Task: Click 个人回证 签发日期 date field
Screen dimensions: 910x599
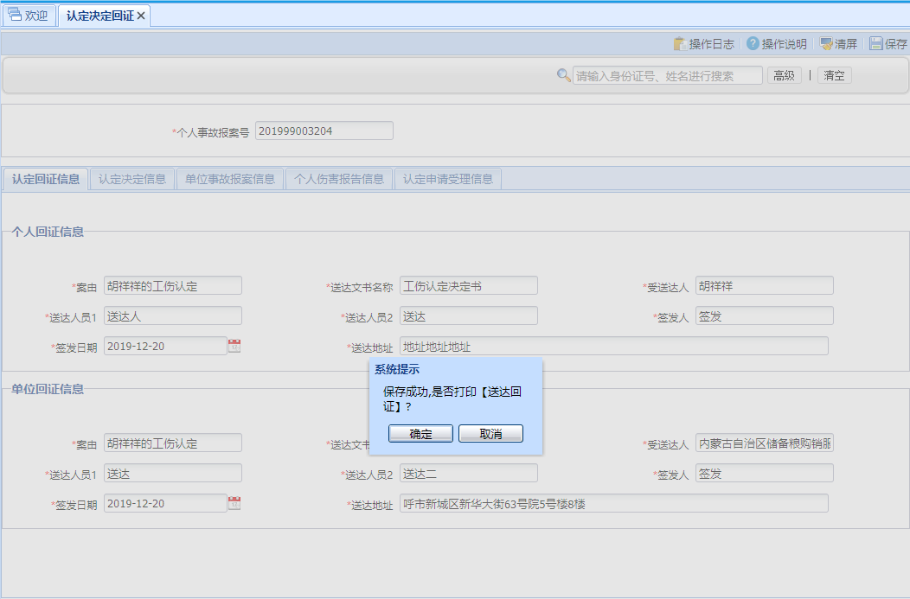Action: coord(165,346)
